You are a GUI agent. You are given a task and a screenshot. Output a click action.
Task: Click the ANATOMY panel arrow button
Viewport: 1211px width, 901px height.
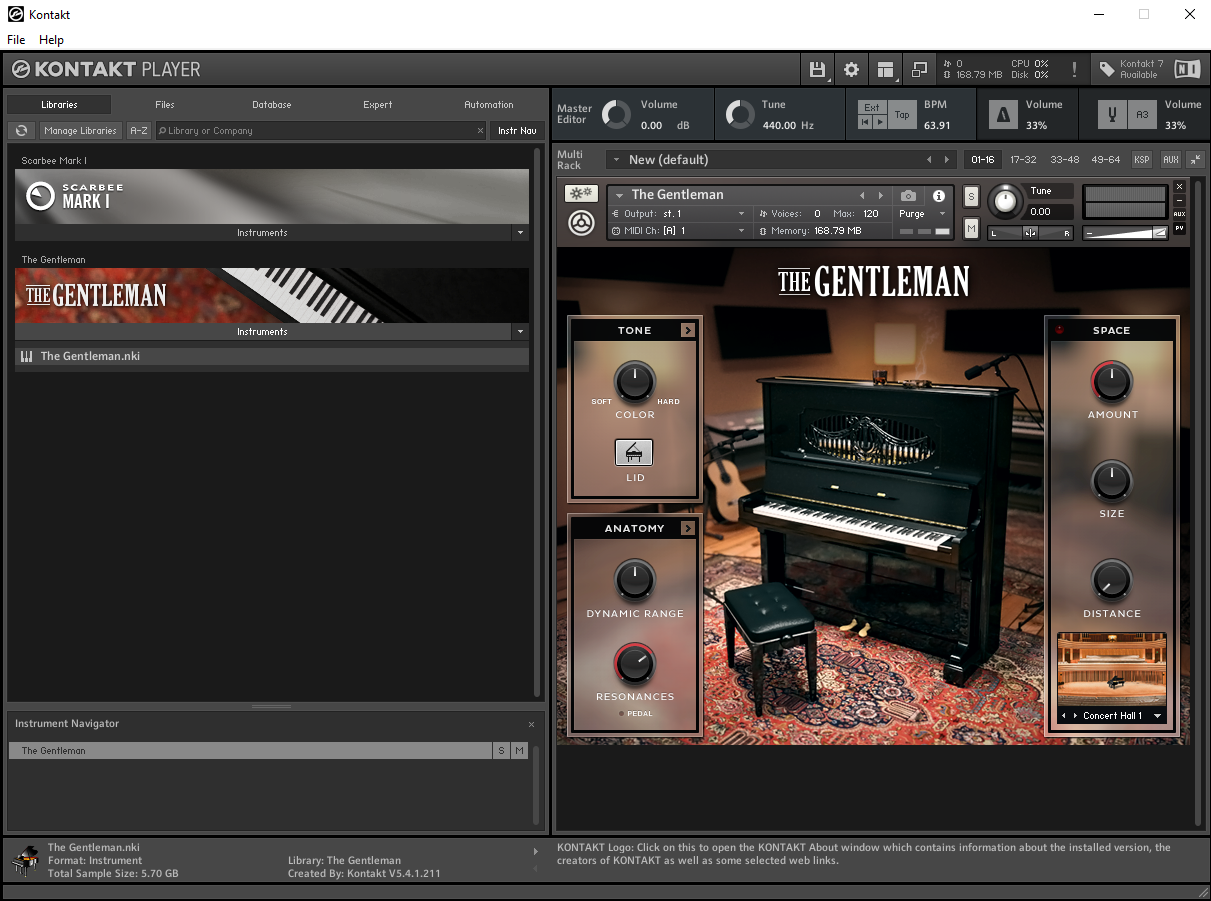point(687,528)
